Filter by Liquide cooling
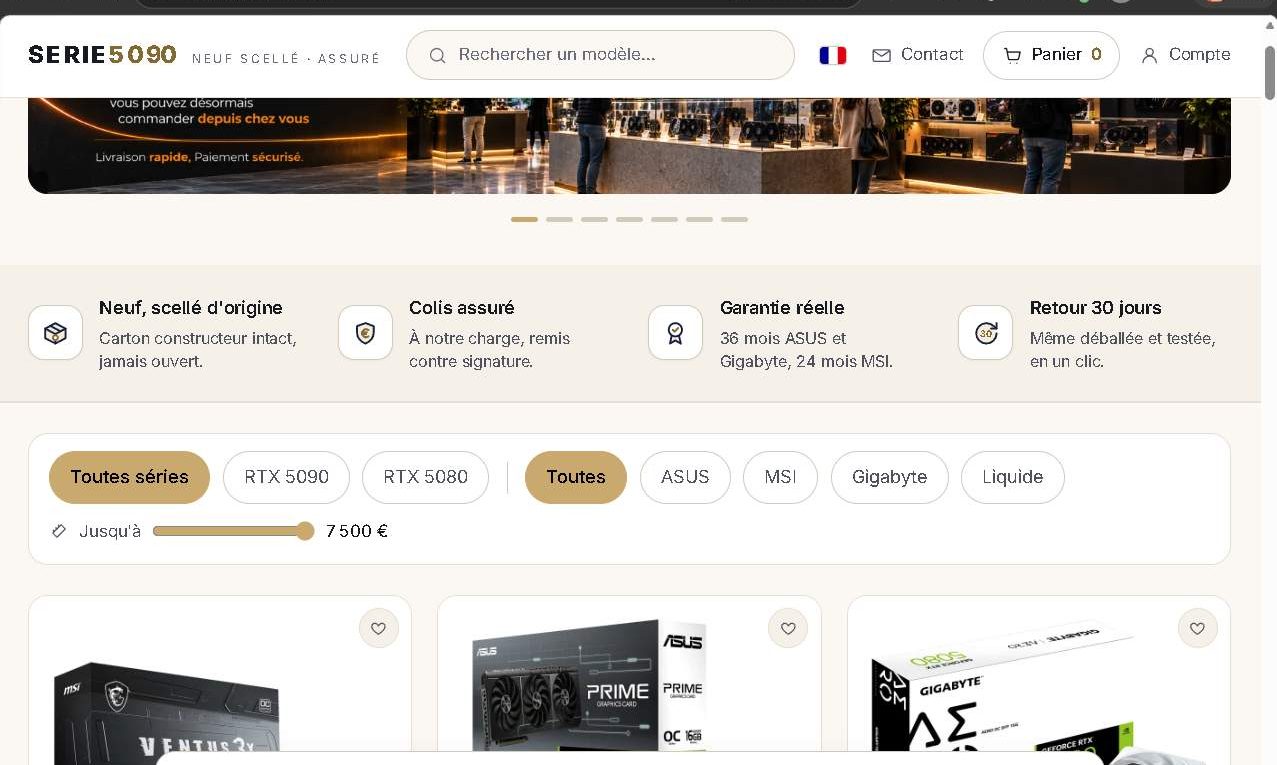This screenshot has height=765, width=1277. pos(1013,477)
